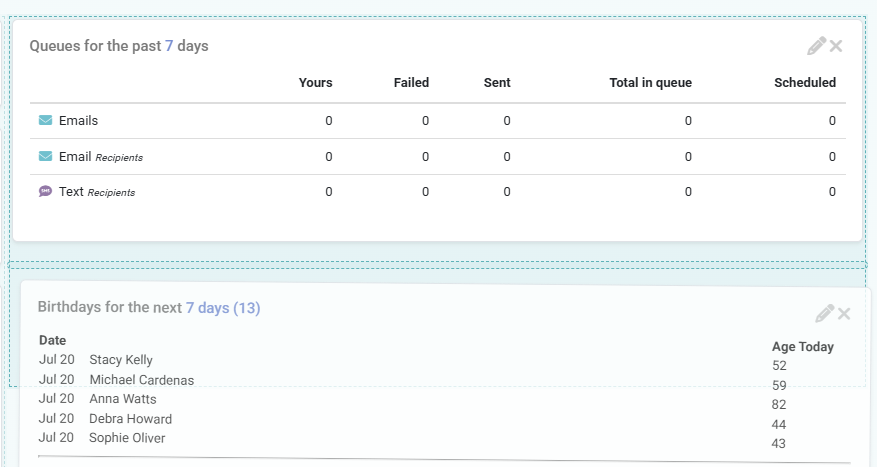Viewport: 877px width, 467px height.
Task: Select the 'Text Recipients' row label
Action: [97, 192]
